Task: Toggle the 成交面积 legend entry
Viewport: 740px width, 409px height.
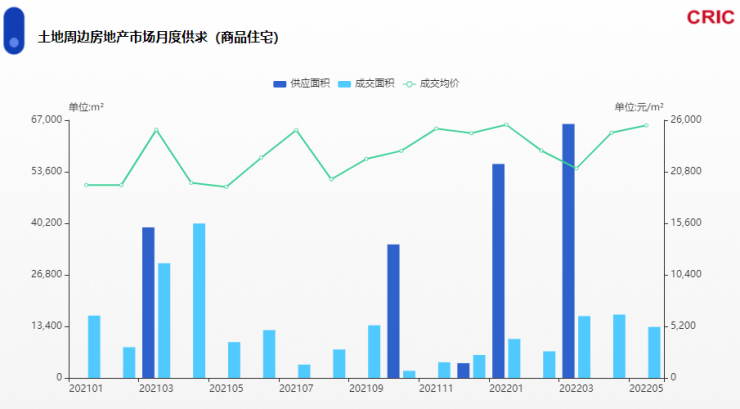Action: coord(366,83)
